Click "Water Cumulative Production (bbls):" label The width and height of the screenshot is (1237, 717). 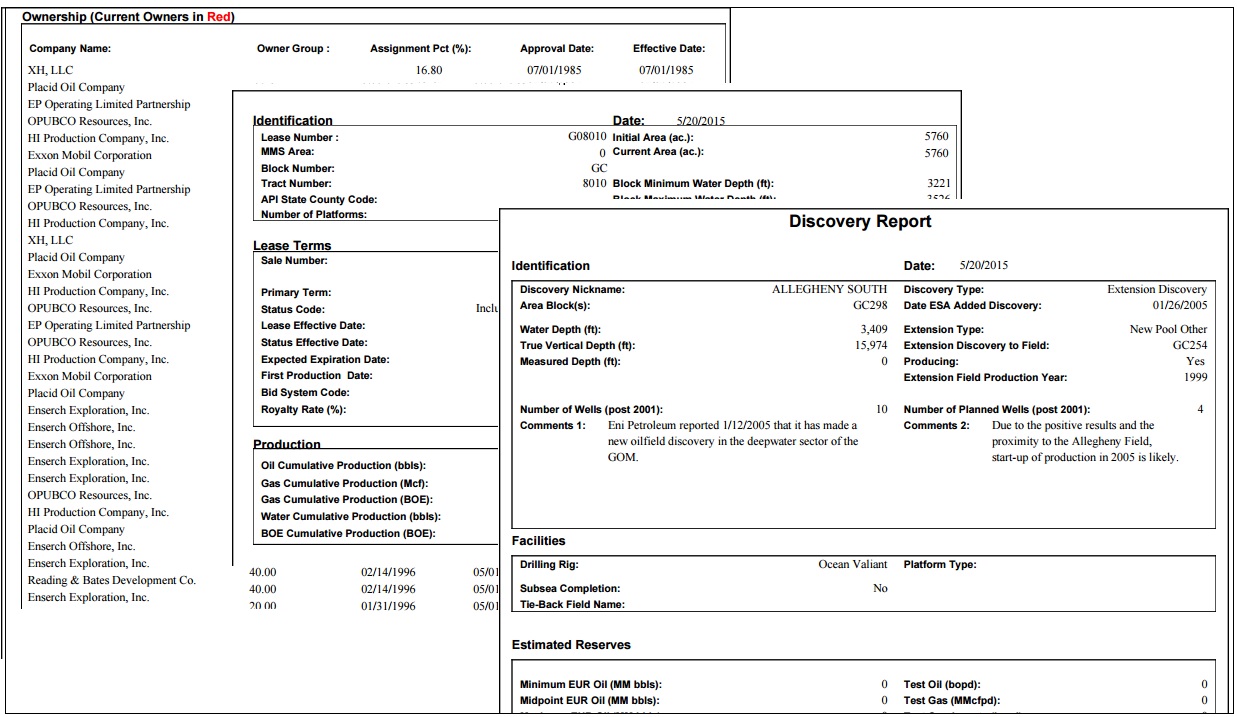tap(351, 517)
